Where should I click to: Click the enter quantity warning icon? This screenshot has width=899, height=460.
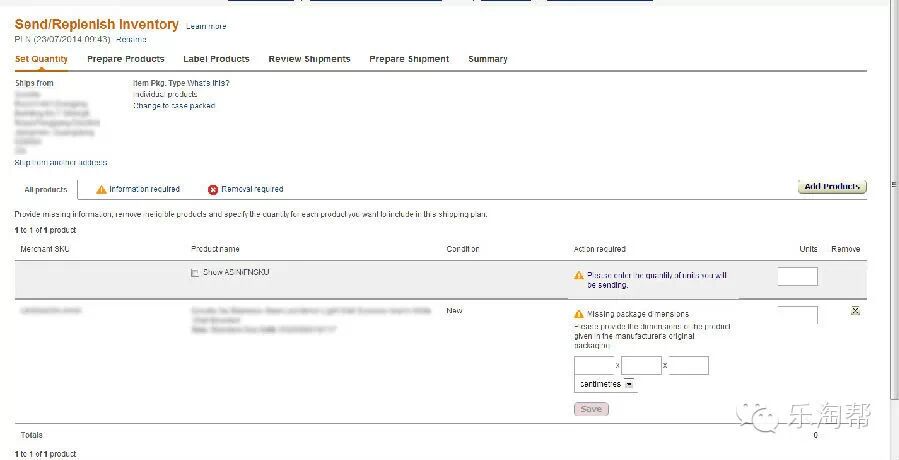point(579,276)
